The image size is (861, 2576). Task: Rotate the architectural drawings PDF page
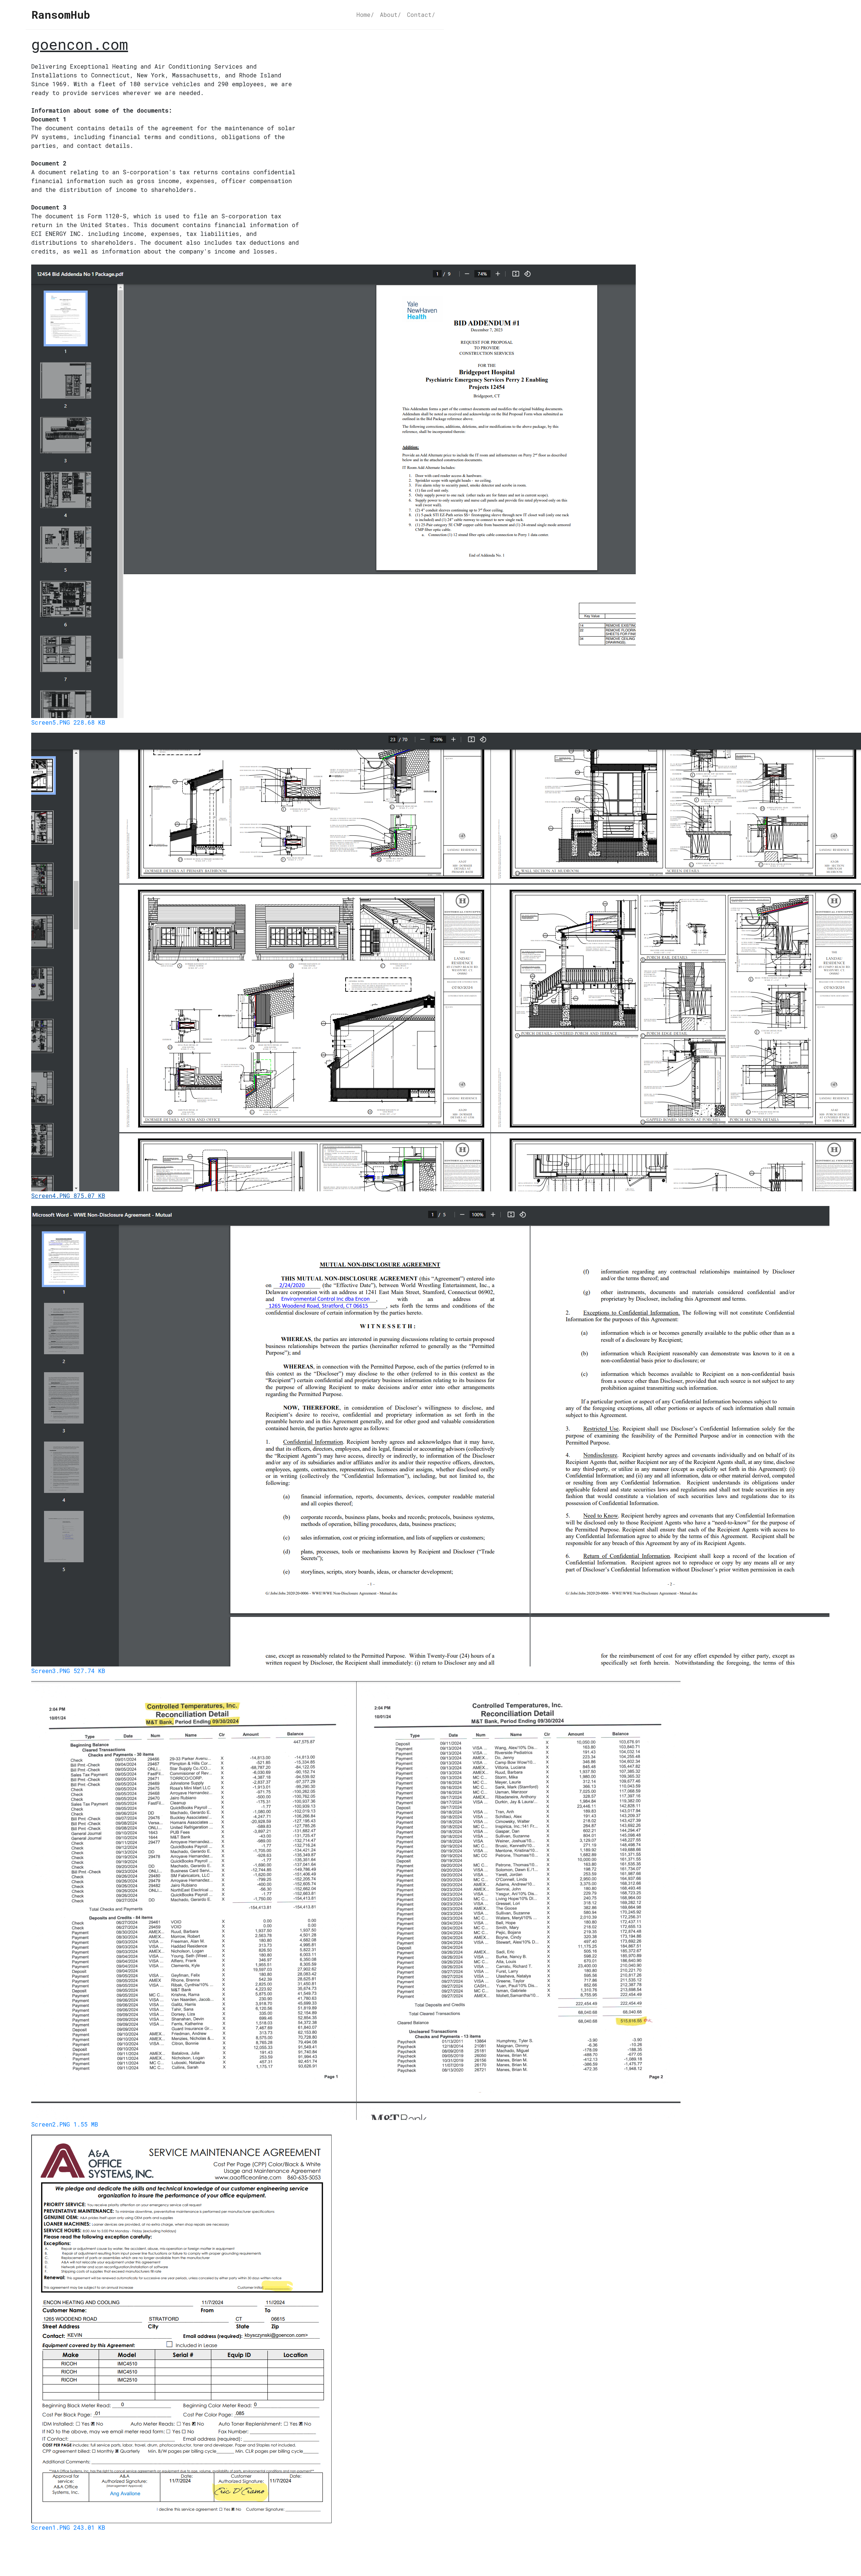tap(483, 740)
